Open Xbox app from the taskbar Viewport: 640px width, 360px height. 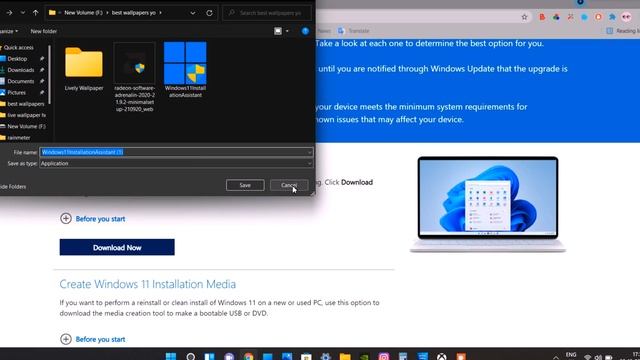point(442,356)
